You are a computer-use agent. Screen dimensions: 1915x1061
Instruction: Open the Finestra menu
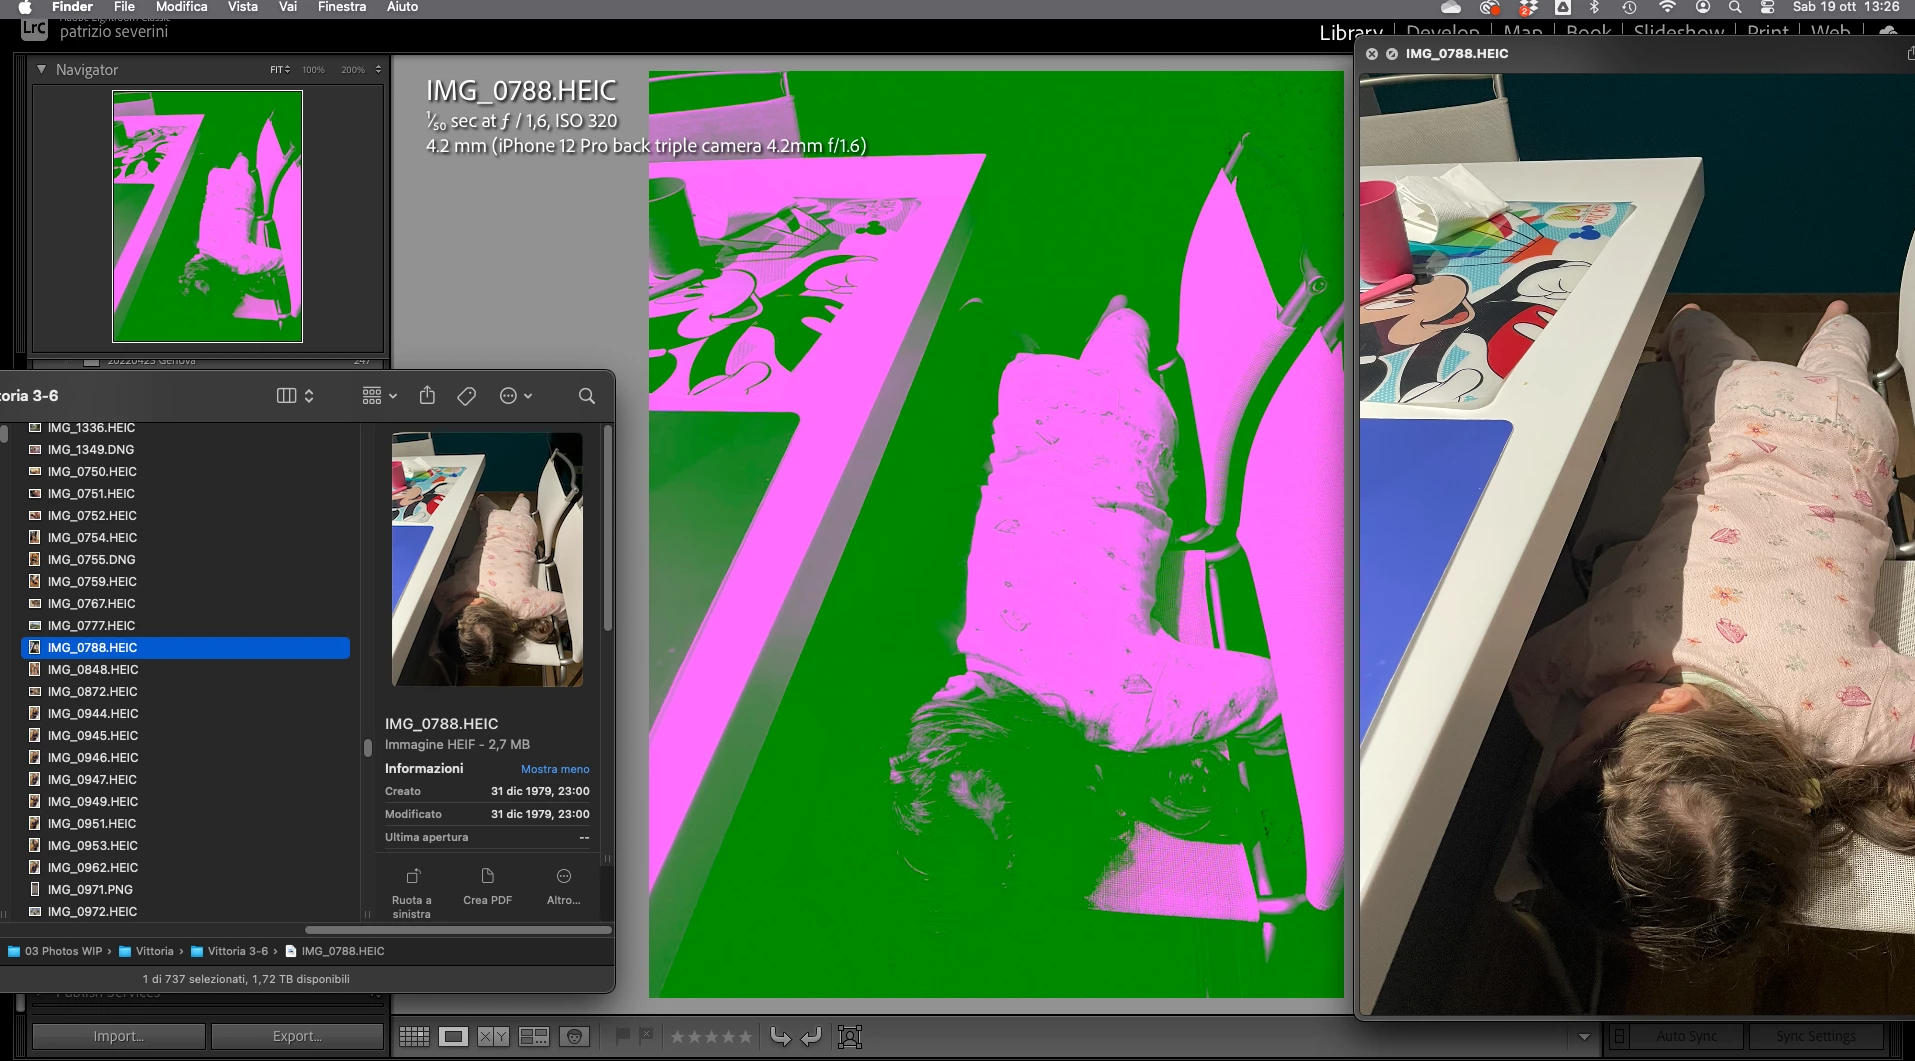[x=342, y=7]
